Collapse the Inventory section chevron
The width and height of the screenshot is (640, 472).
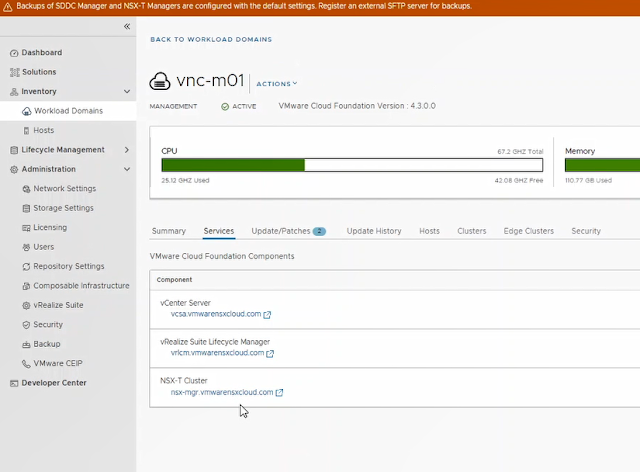pyautogui.click(x=127, y=91)
